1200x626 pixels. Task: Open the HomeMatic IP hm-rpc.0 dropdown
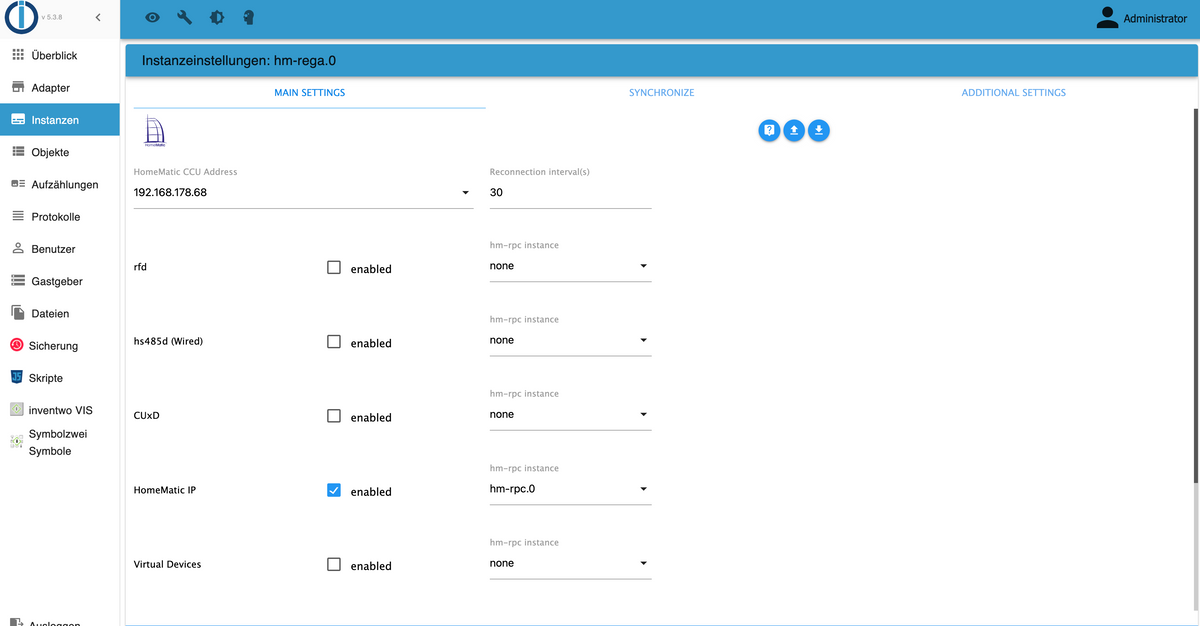[570, 489]
